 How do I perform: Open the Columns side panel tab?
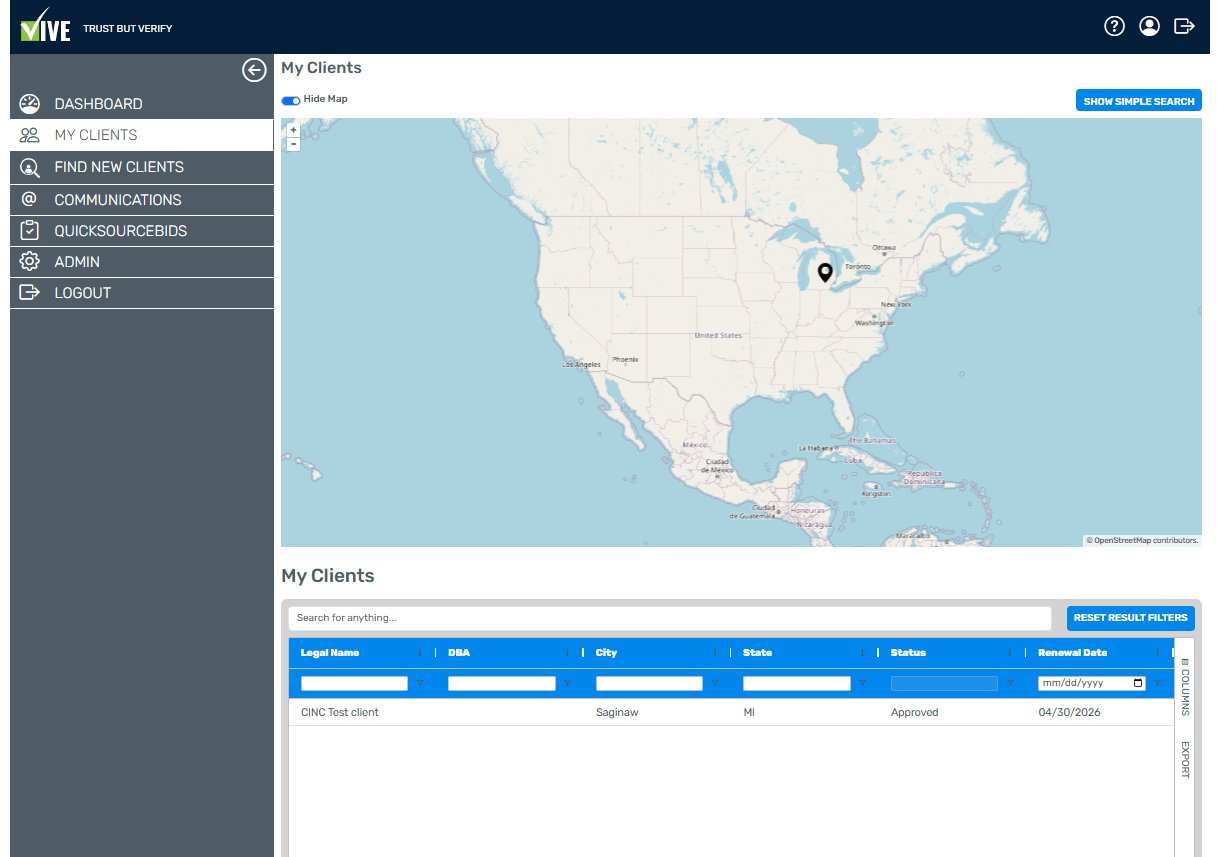(x=1185, y=686)
